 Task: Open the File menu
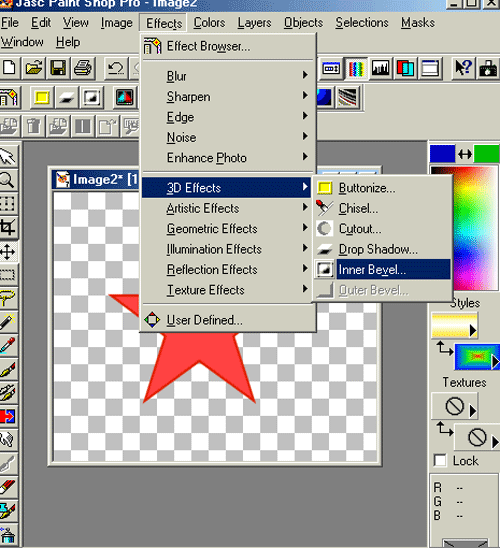point(10,23)
